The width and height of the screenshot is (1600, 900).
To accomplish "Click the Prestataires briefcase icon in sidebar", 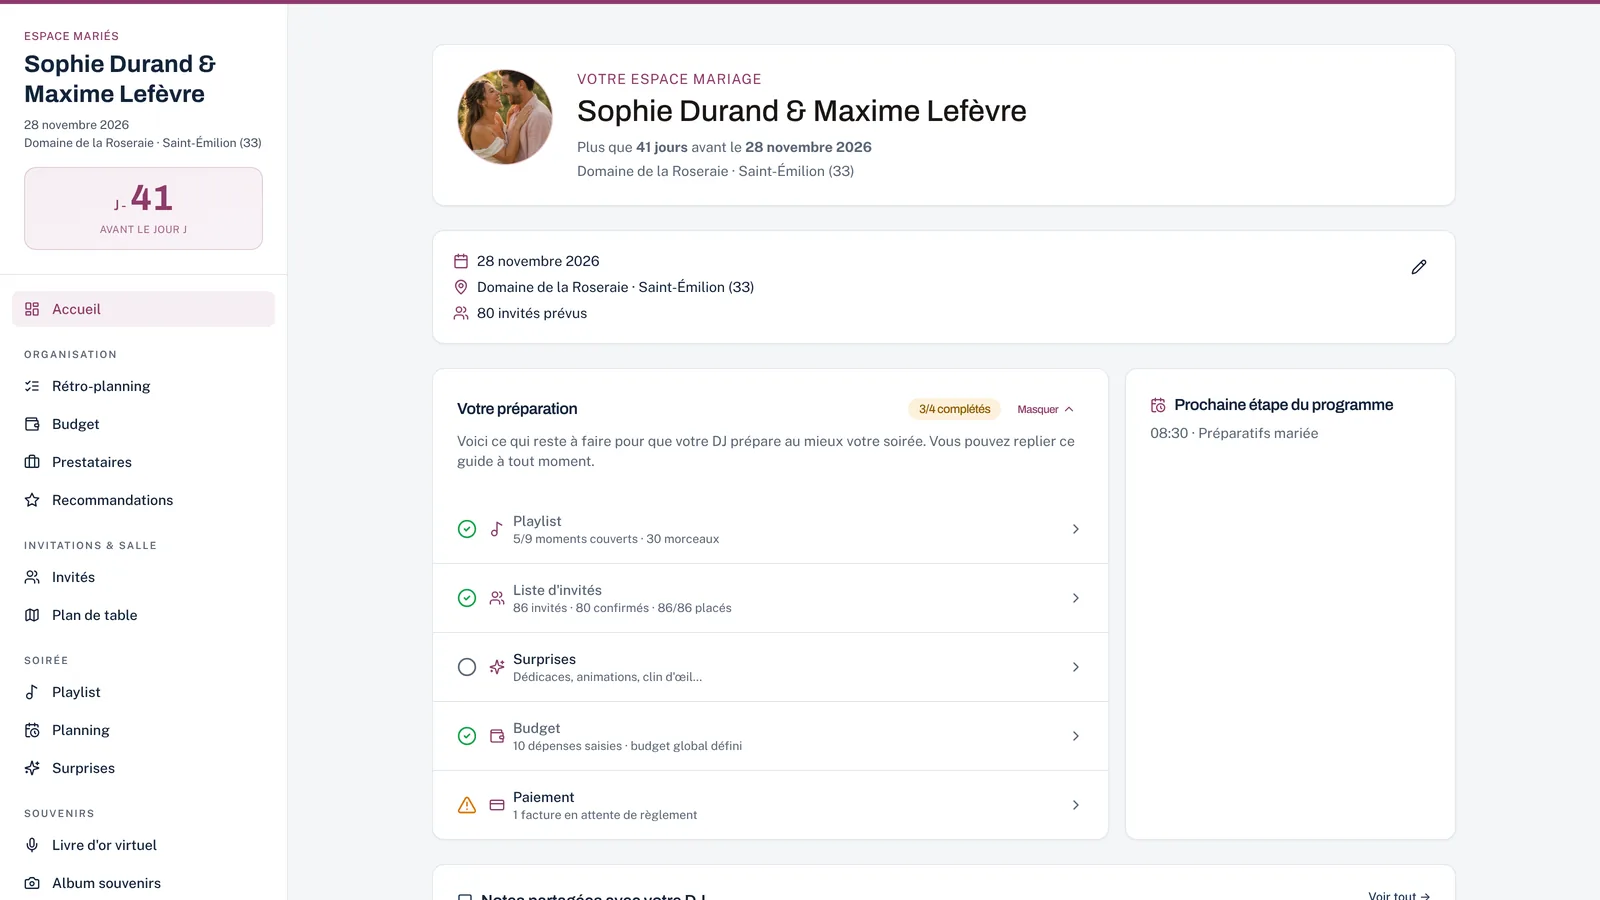I will [x=32, y=462].
